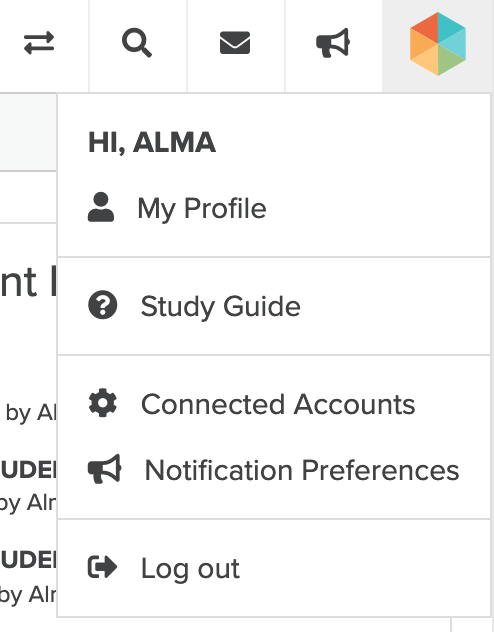Click the person icon beside My Profile
The width and height of the screenshot is (494, 632).
pos(101,207)
